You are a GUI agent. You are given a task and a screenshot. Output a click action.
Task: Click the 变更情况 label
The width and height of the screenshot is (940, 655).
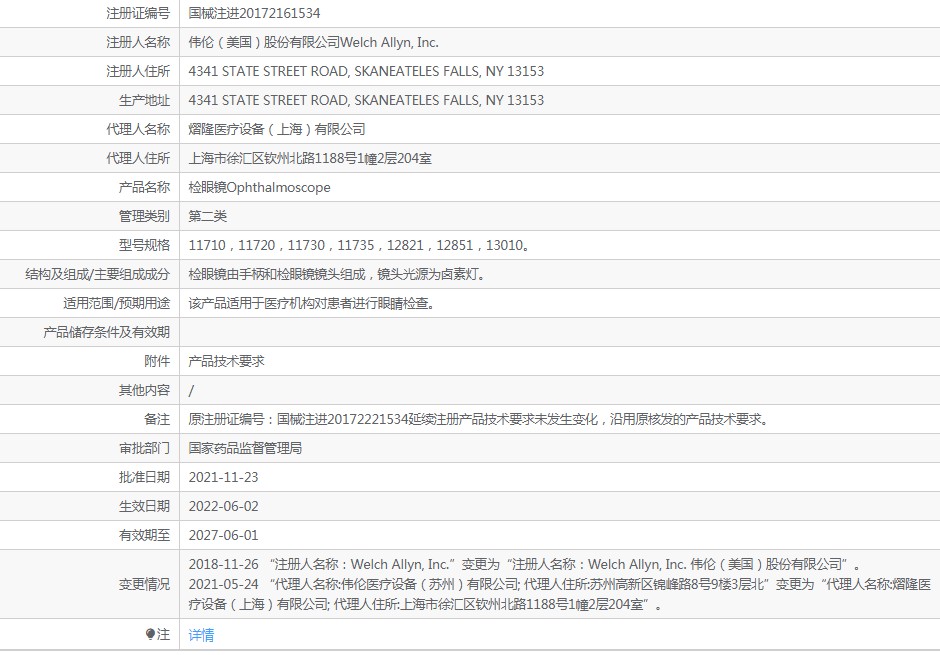coord(144,584)
